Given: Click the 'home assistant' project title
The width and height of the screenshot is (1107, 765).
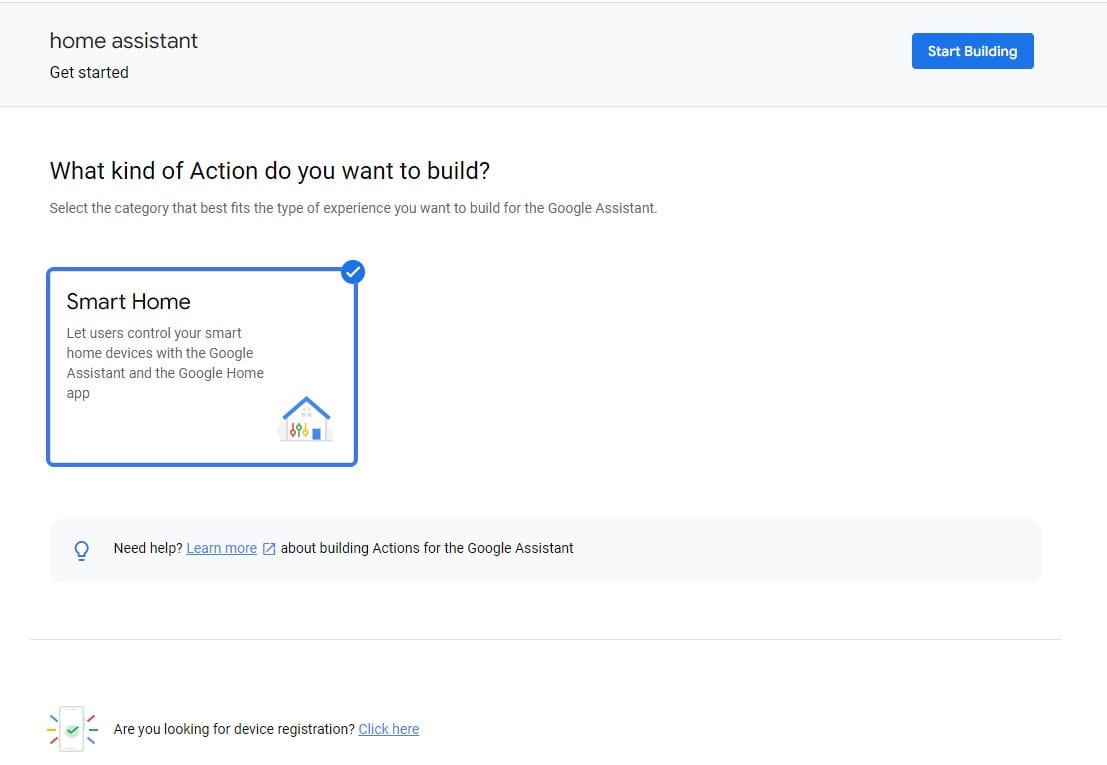Looking at the screenshot, I should point(124,41).
